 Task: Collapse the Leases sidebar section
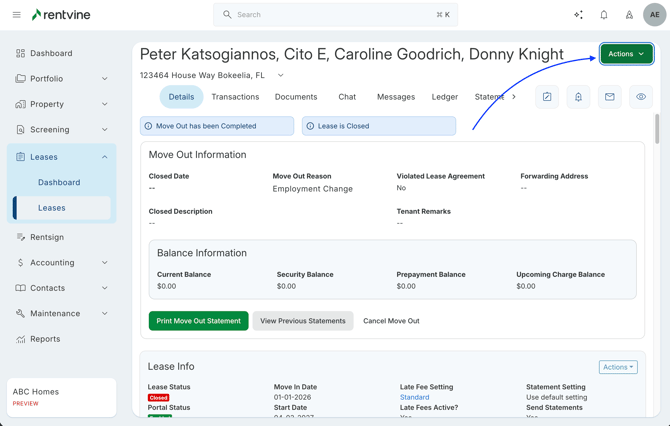click(104, 157)
